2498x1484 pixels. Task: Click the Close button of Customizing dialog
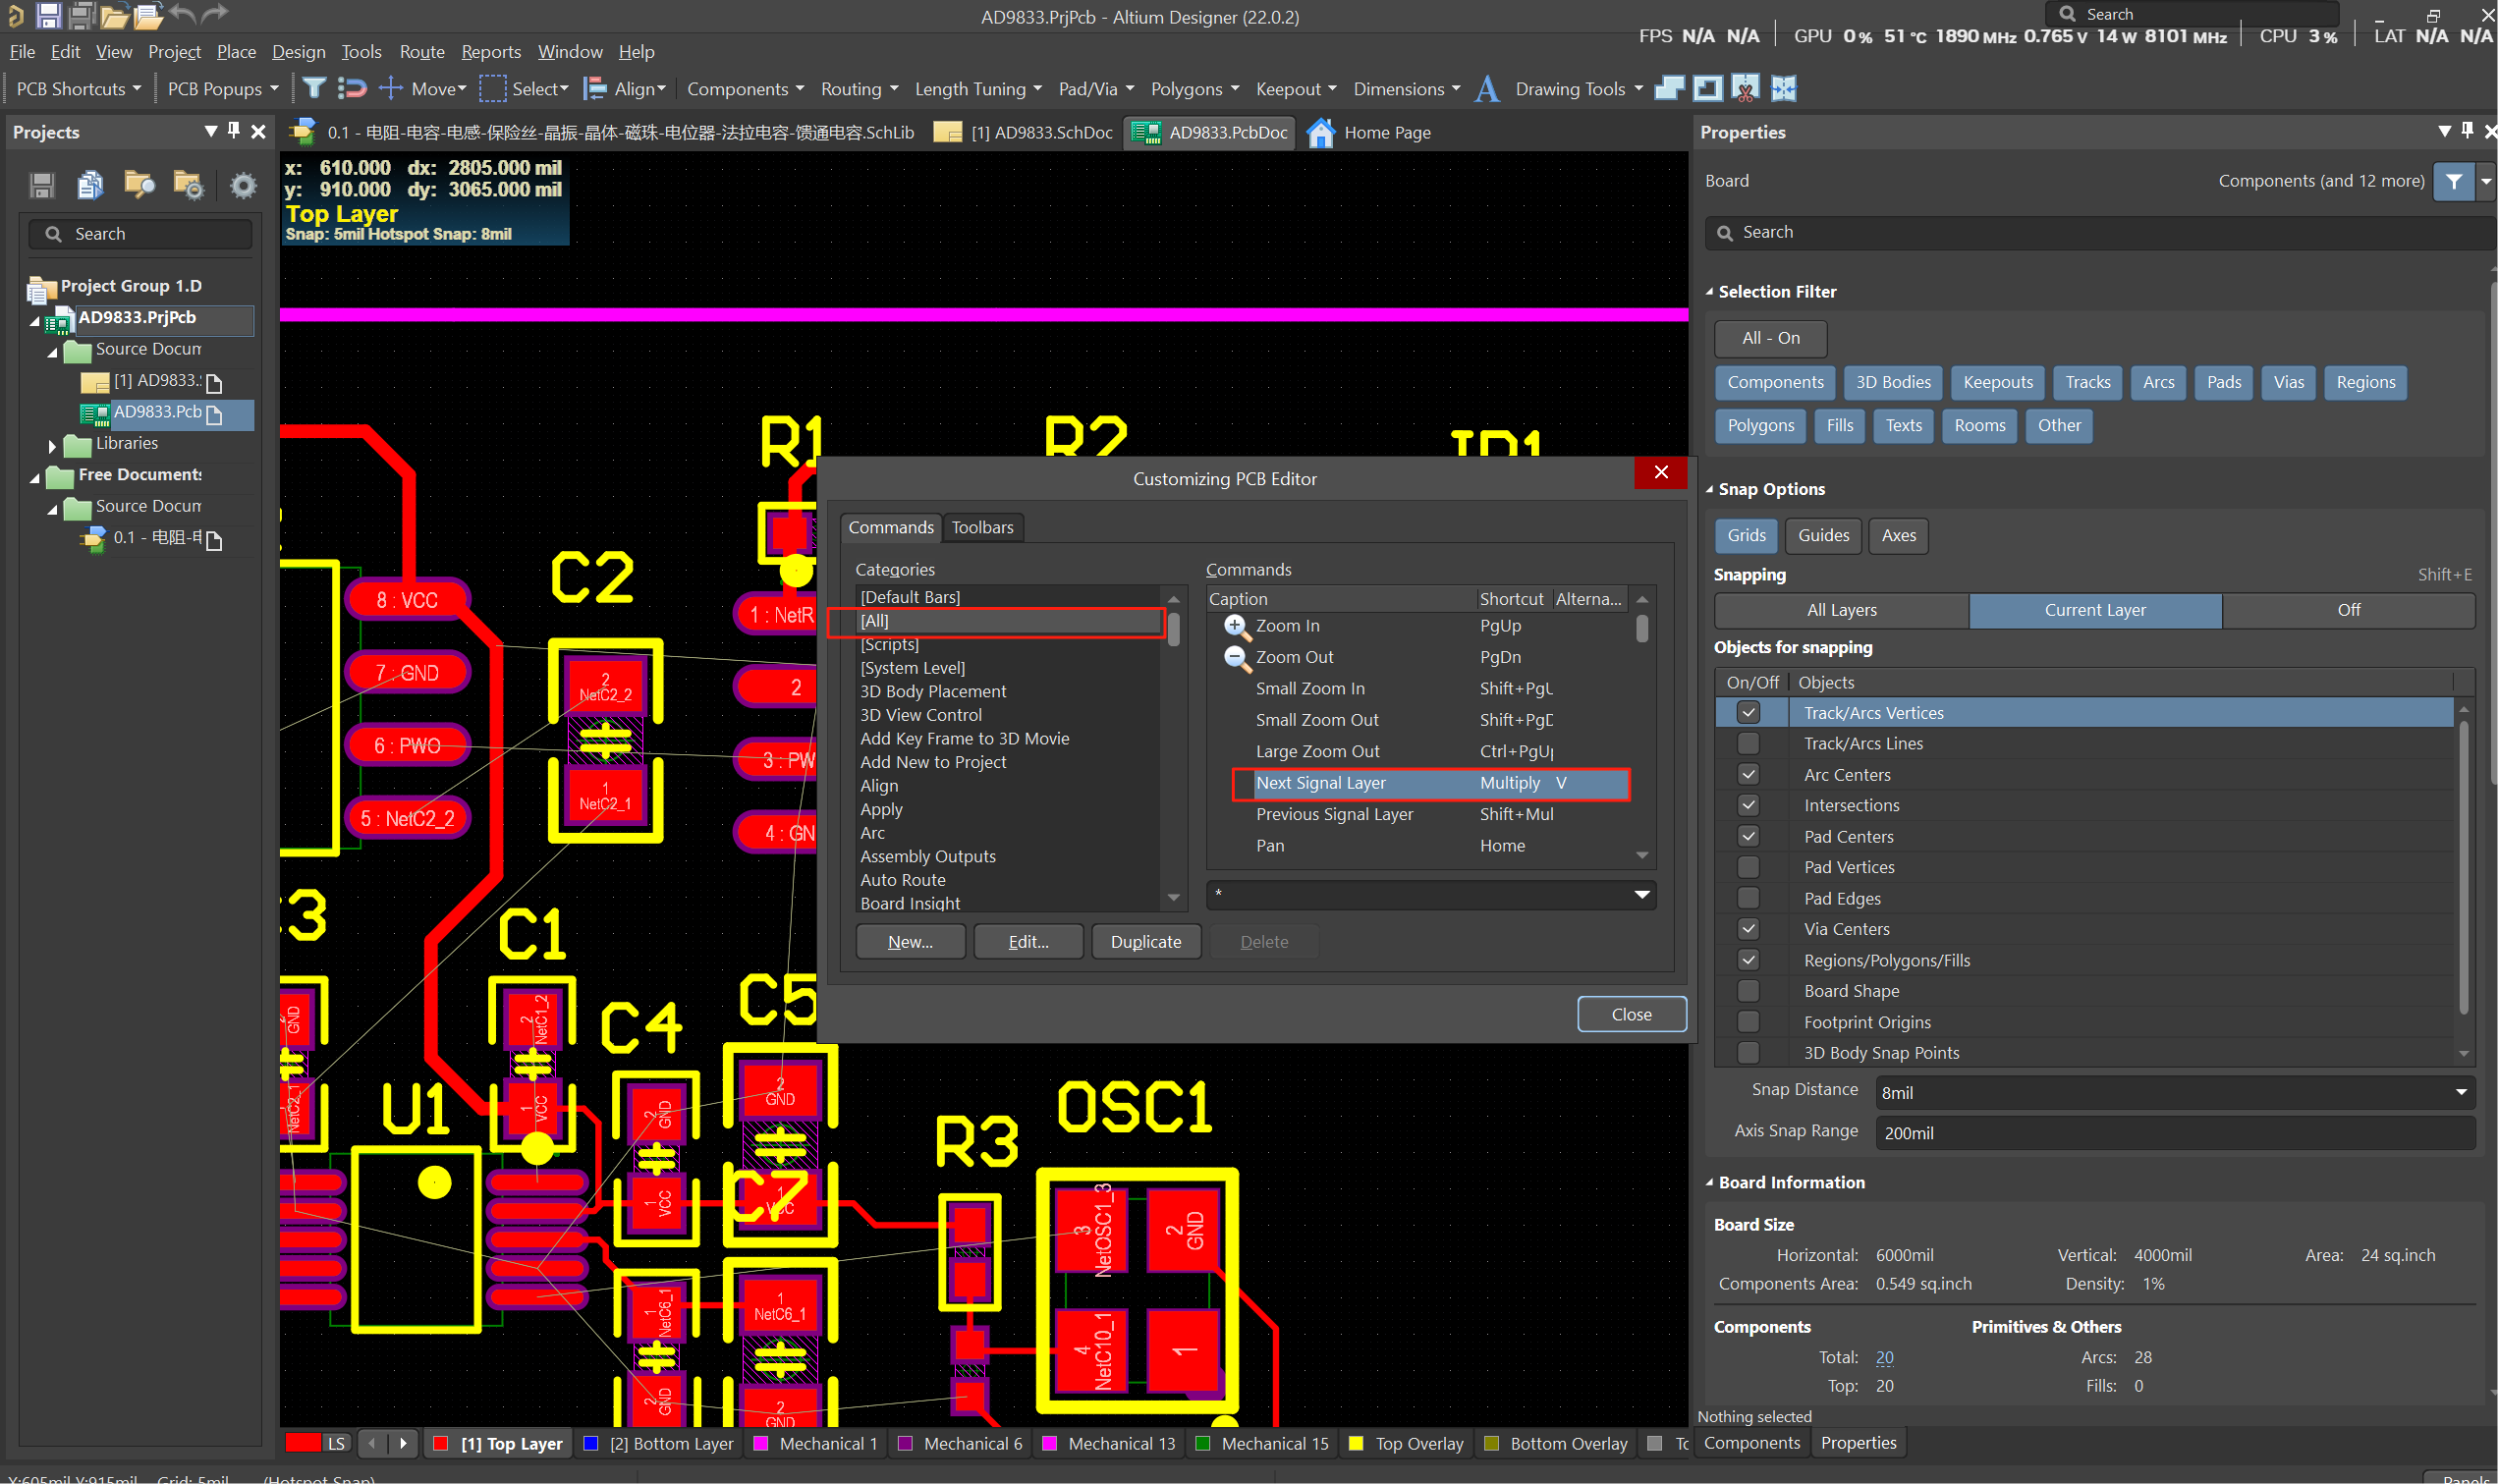pyautogui.click(x=1630, y=1014)
